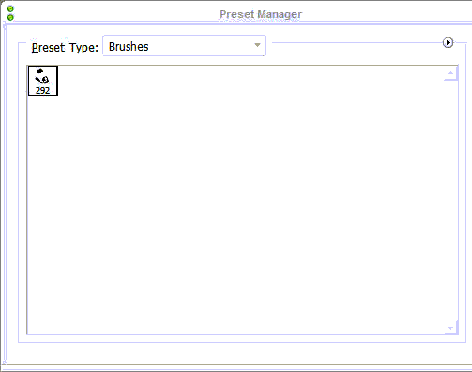Viewport: 472px width, 372px height.
Task: Click the lower green window control button
Action: 10,17
